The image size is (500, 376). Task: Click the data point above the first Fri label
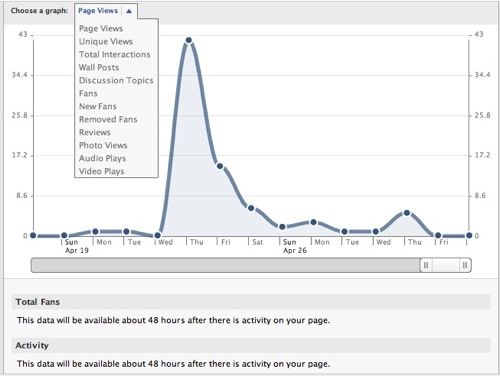[220, 166]
